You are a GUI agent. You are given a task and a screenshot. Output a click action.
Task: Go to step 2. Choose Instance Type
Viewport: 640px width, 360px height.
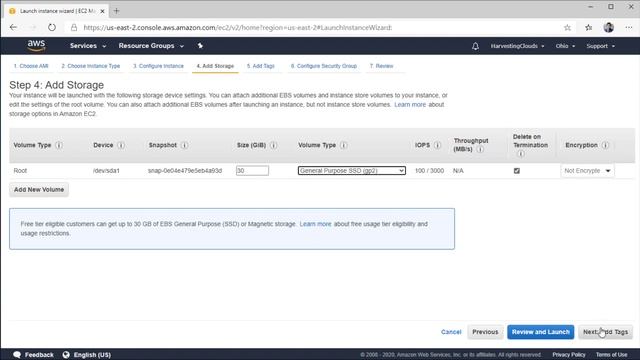91,66
